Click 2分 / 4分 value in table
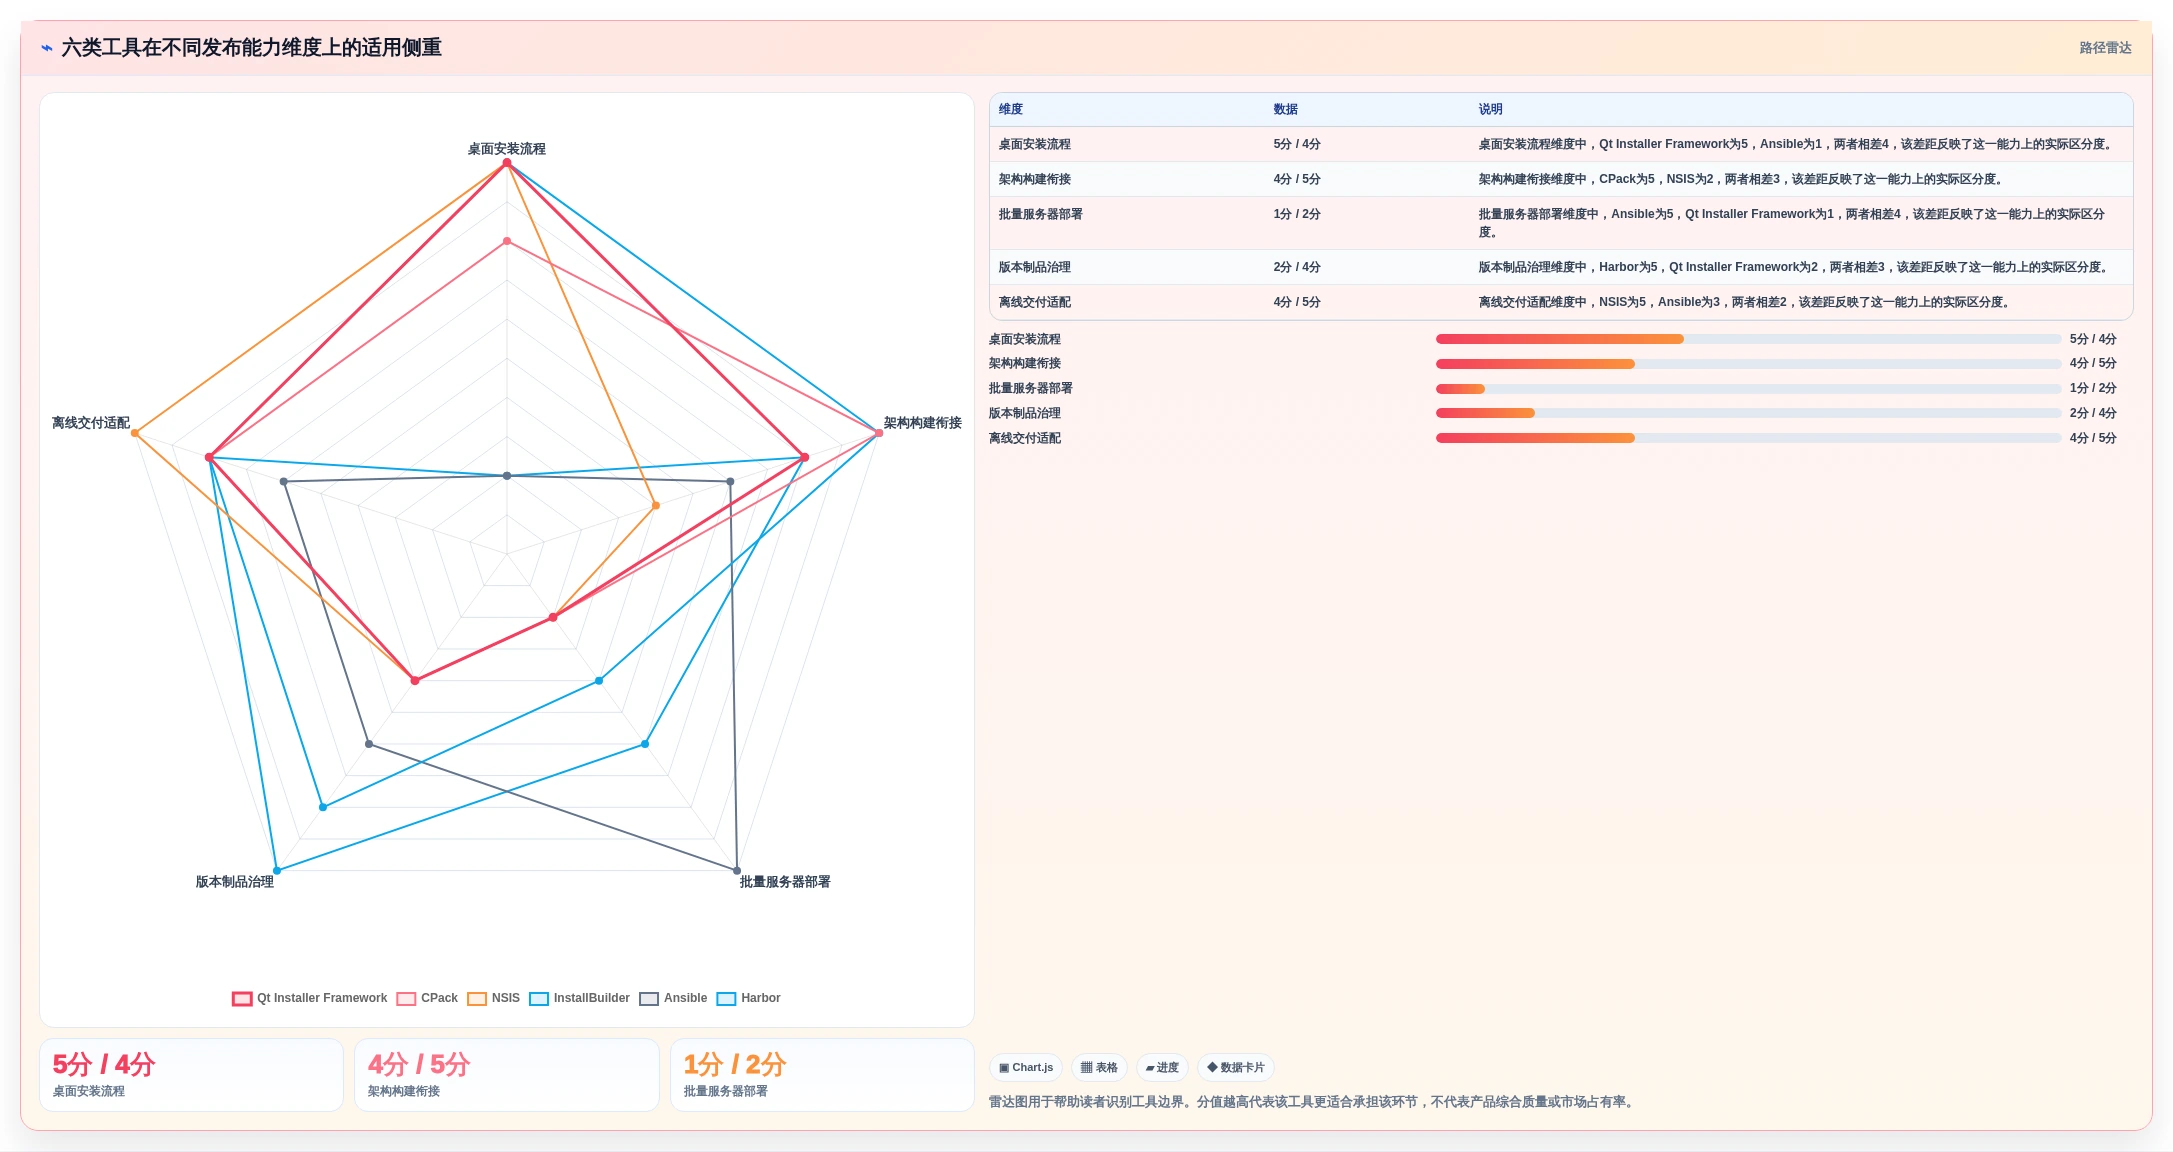The height and width of the screenshot is (1152, 2173). 1297,267
